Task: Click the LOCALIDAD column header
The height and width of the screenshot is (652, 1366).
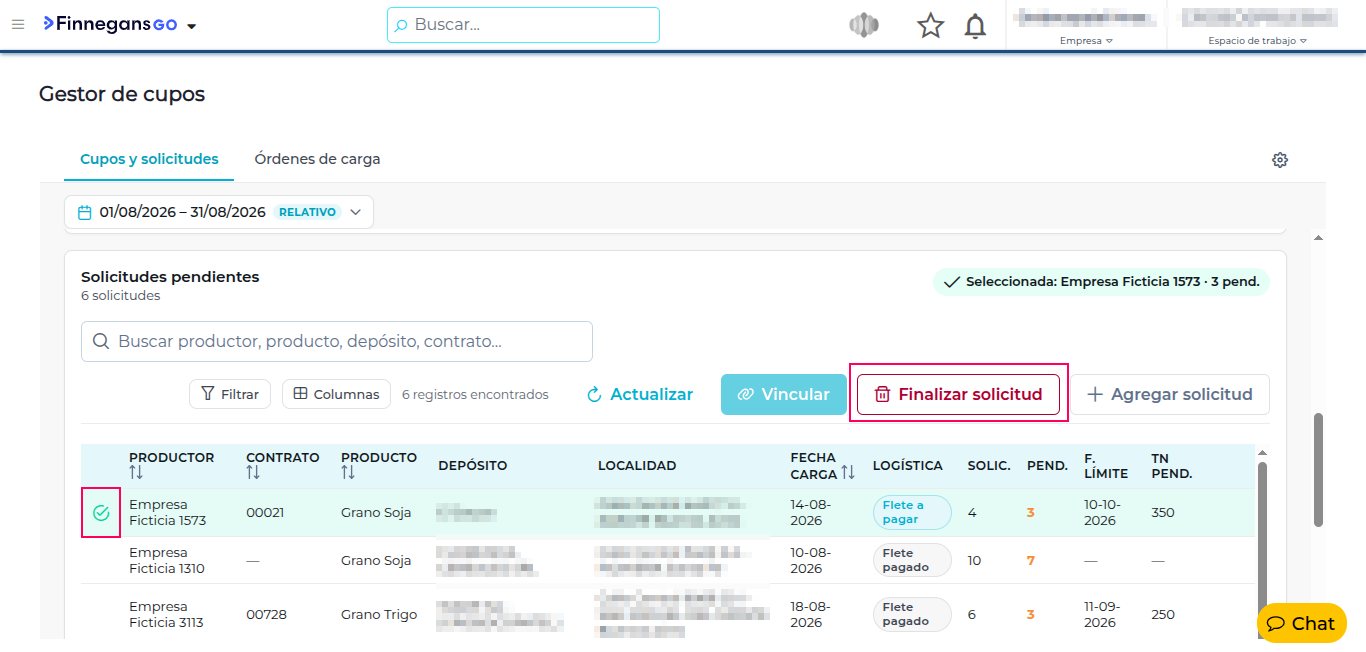Action: pos(637,465)
